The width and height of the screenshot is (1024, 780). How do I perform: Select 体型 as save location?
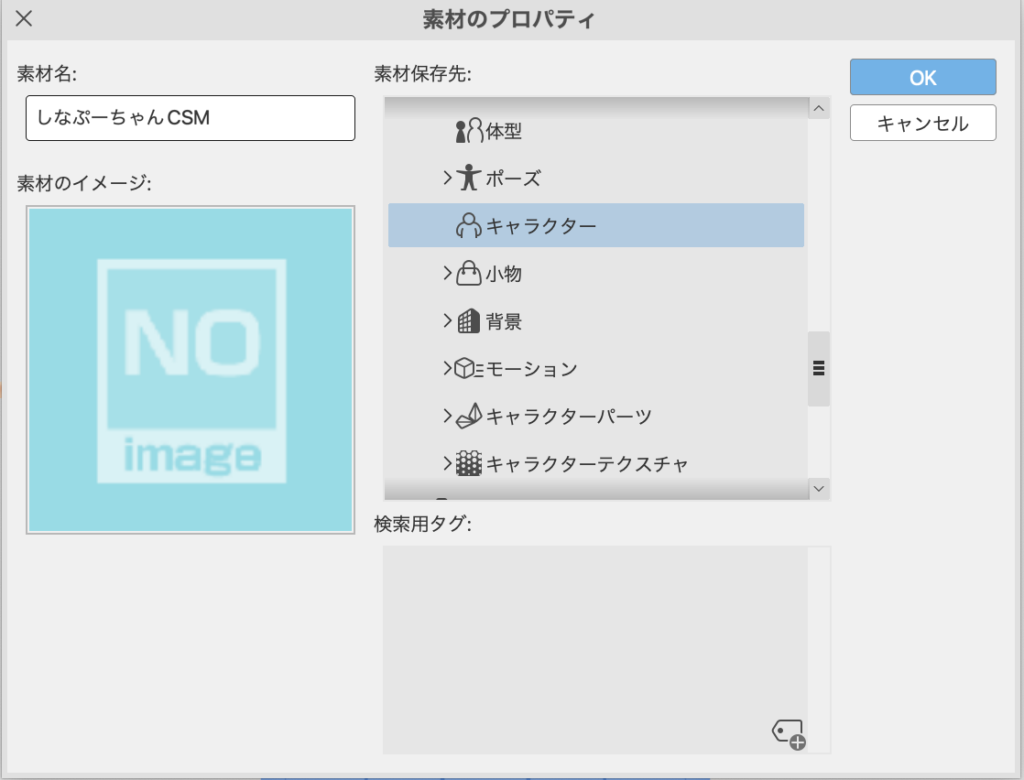(596, 131)
